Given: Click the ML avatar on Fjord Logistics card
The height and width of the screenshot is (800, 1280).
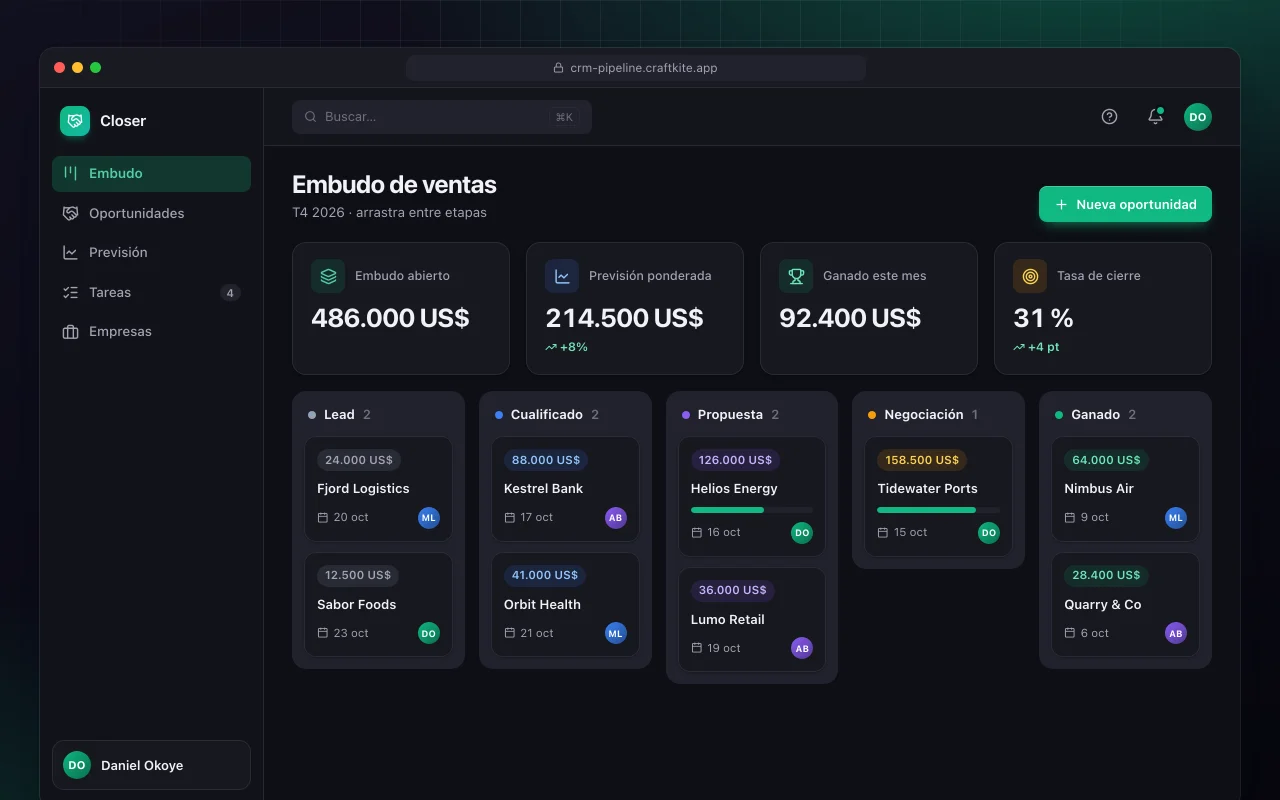Looking at the screenshot, I should 429,518.
